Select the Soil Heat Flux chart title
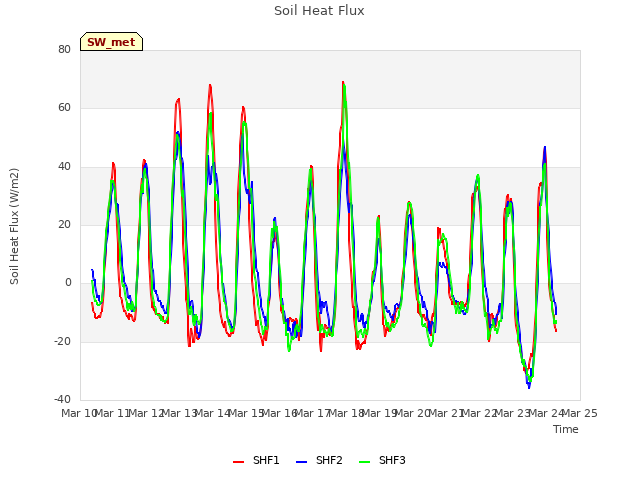The height and width of the screenshot is (480, 640). coord(319,11)
